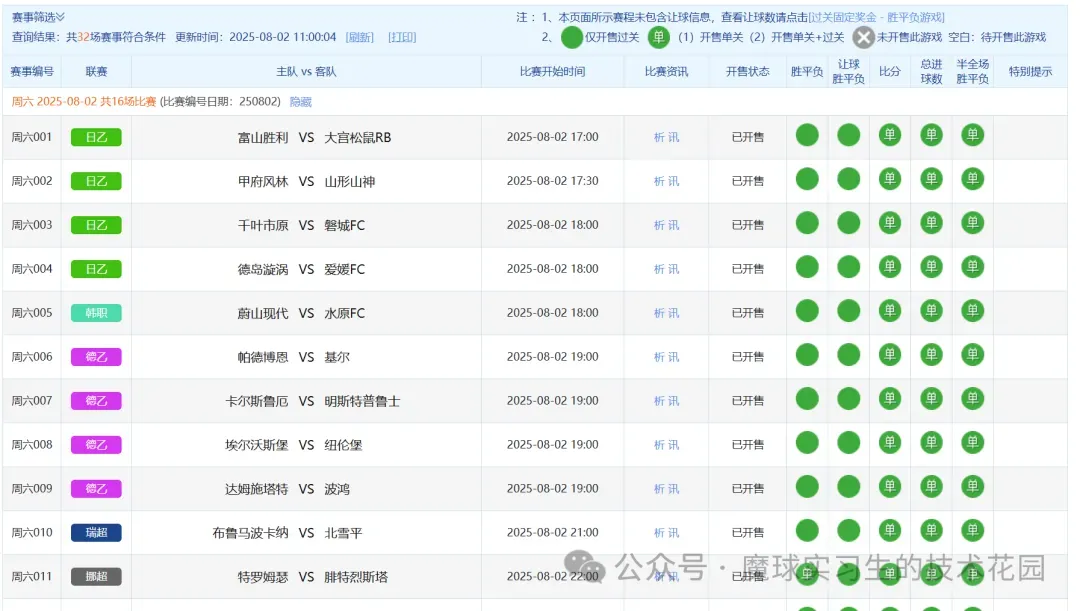Select the 卡尔斯鲁厄 VS 明斯特普鲁士 matchup
The height and width of the screenshot is (611, 1080).
[313, 401]
